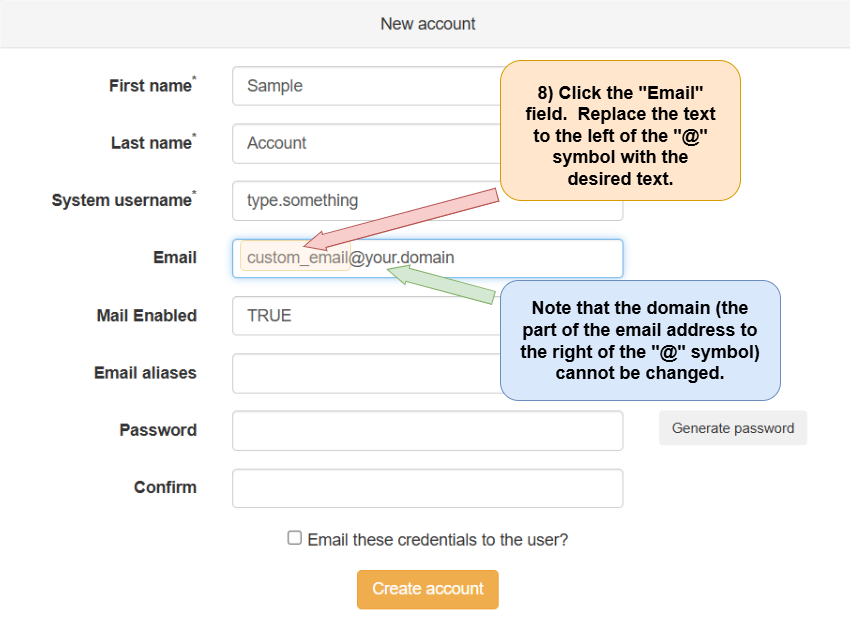850x624 pixels.
Task: Click the orange step 8 instruction callout
Action: pyautogui.click(x=620, y=130)
